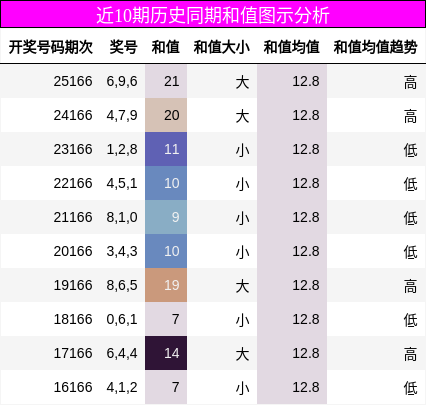Click 小 size label in row 16166

[x=242, y=388]
